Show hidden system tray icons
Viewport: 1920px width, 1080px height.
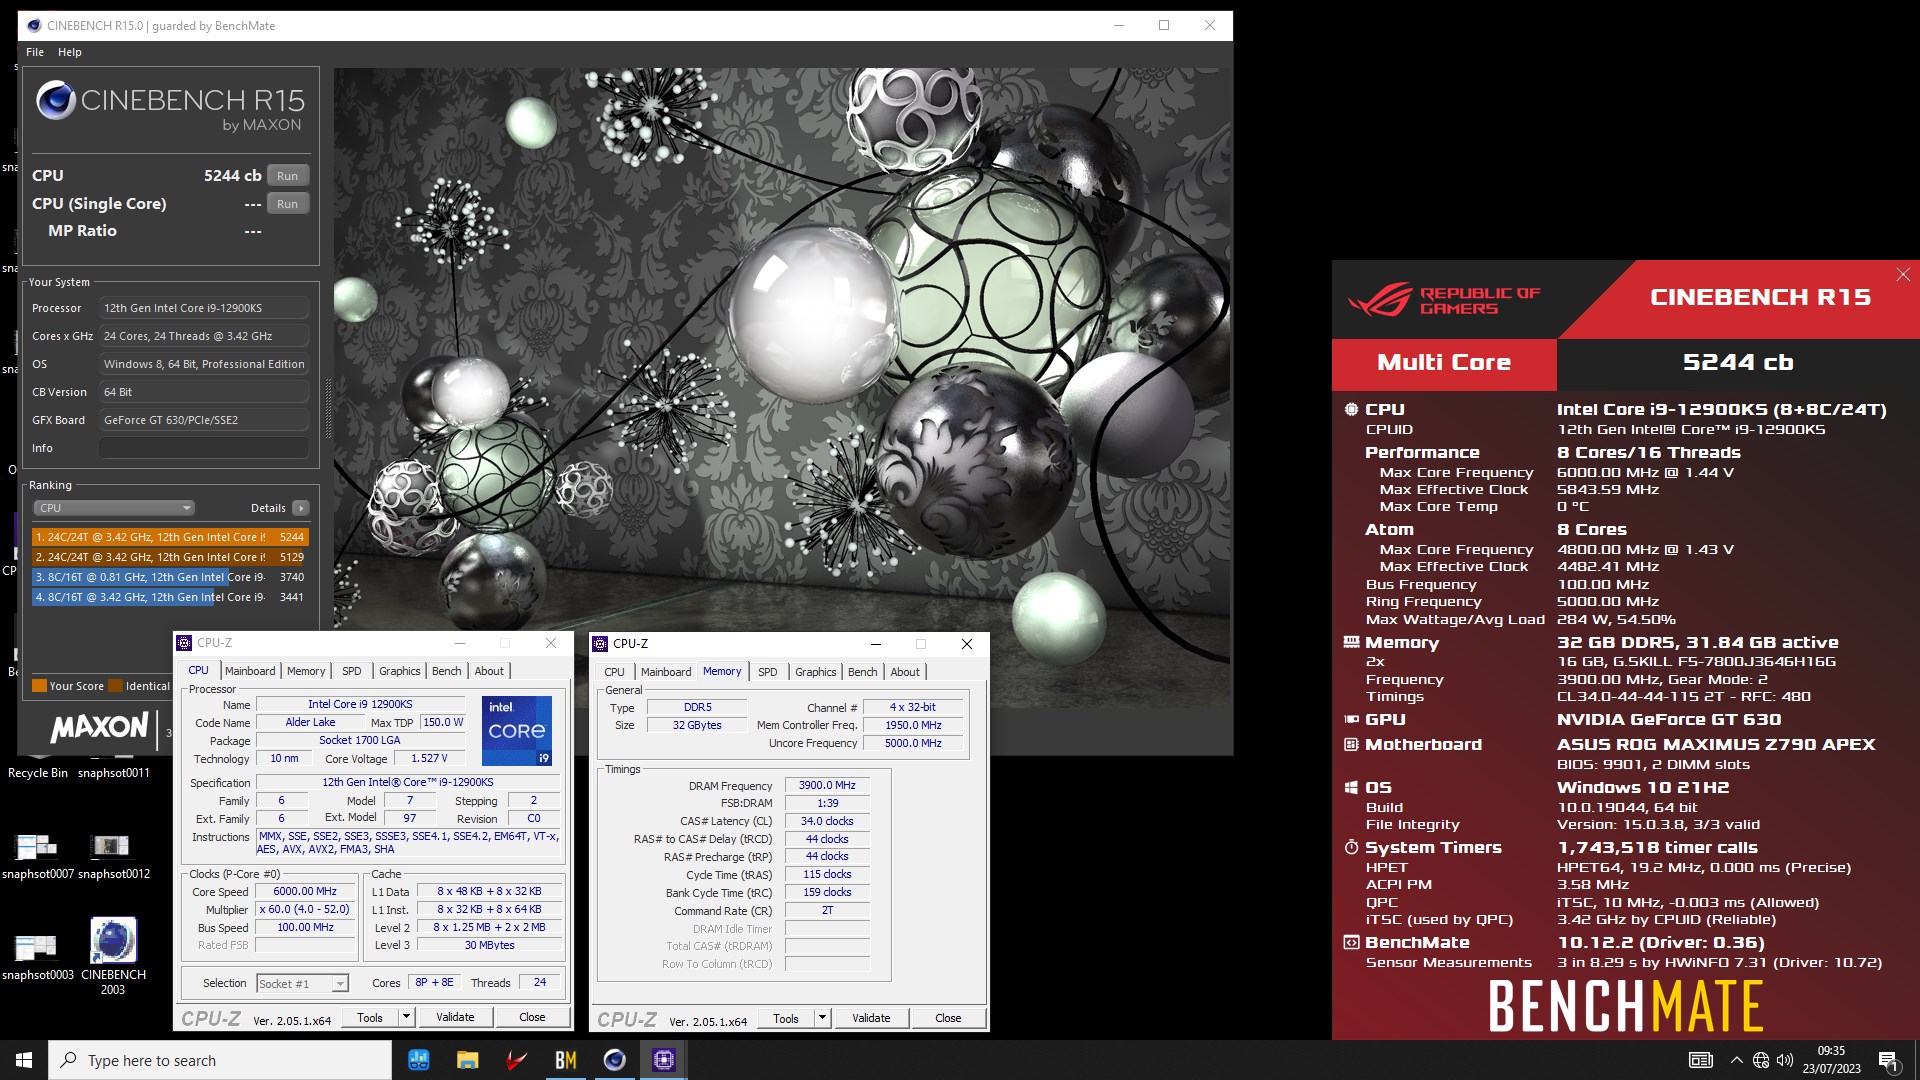pos(1736,1060)
